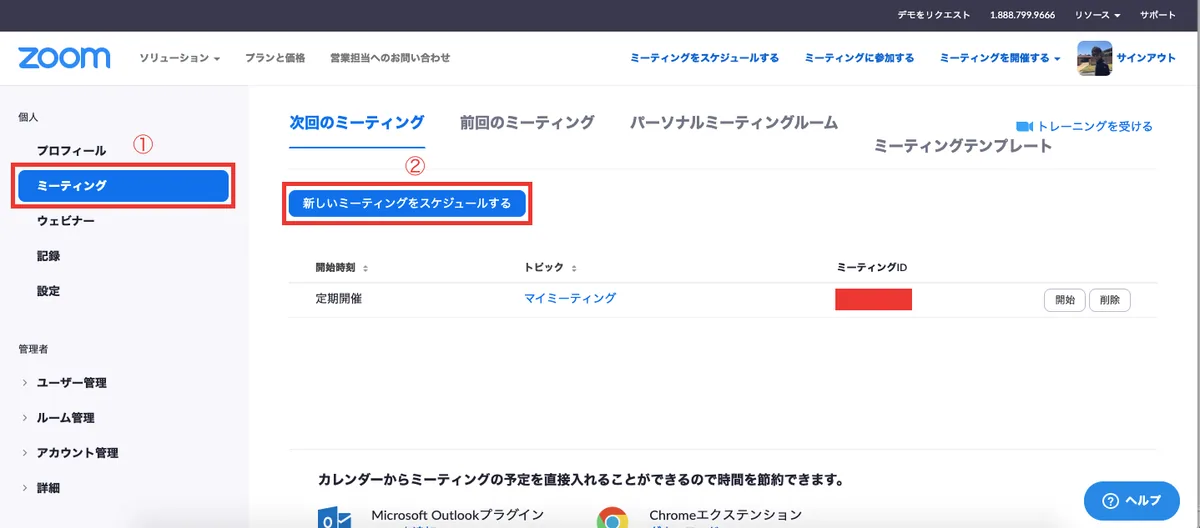Switch to パーソナルミーティングルーム tab
This screenshot has height=528, width=1200.
734,122
